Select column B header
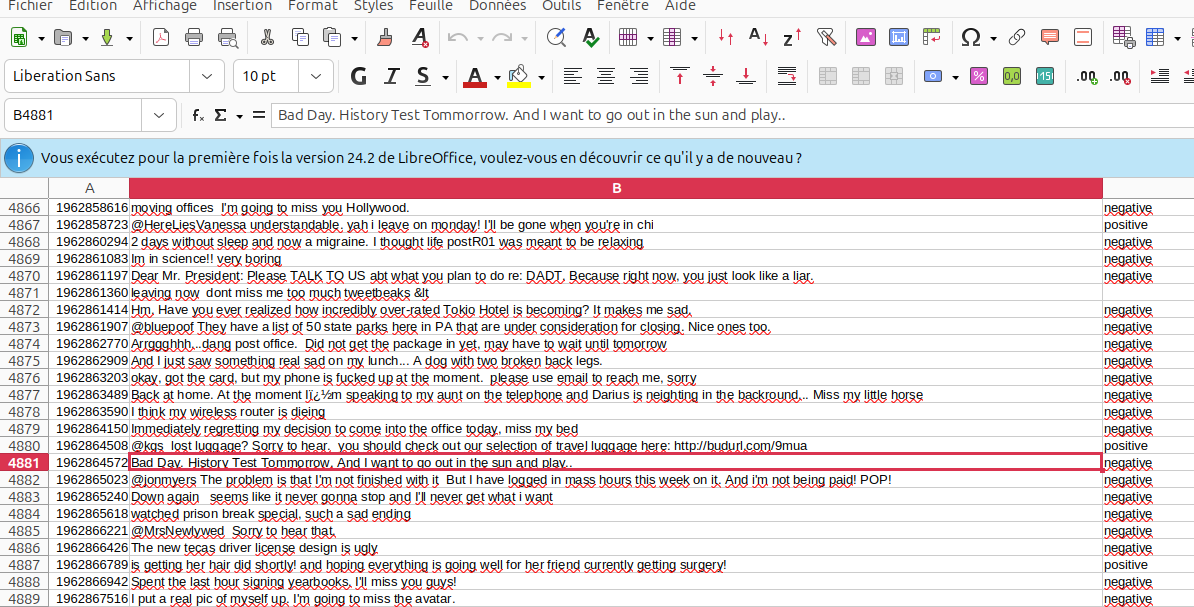Image resolution: width=1194 pixels, height=607 pixels. [x=616, y=188]
